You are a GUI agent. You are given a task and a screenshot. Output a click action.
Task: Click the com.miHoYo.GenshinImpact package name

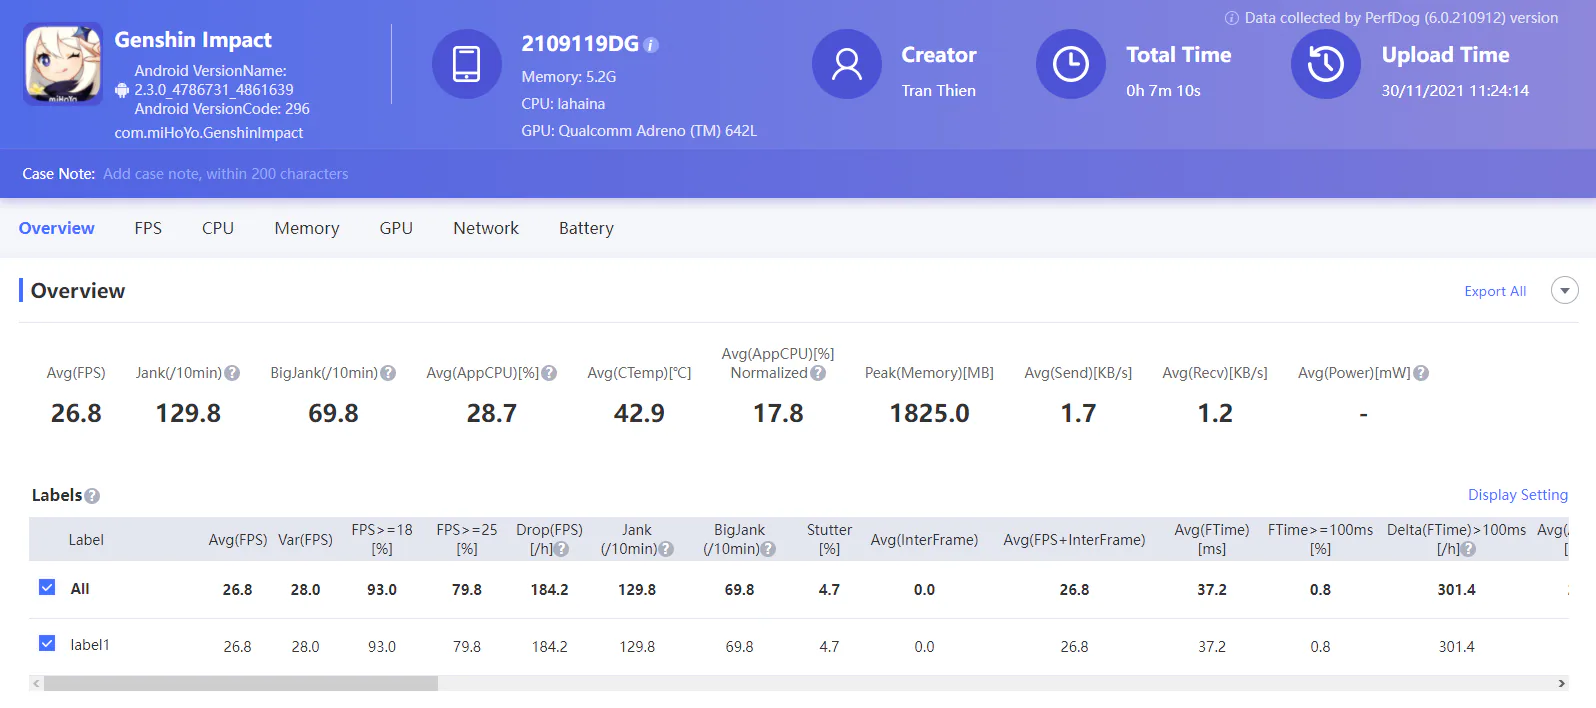209,133
